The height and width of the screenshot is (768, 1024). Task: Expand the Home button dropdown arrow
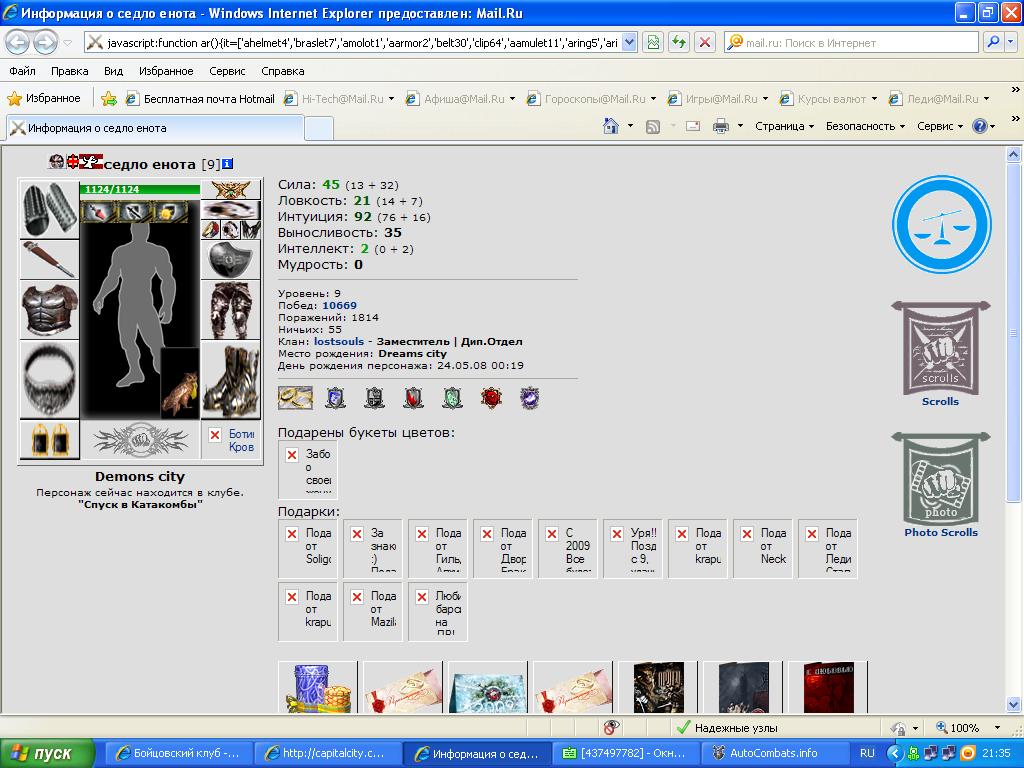click(630, 126)
